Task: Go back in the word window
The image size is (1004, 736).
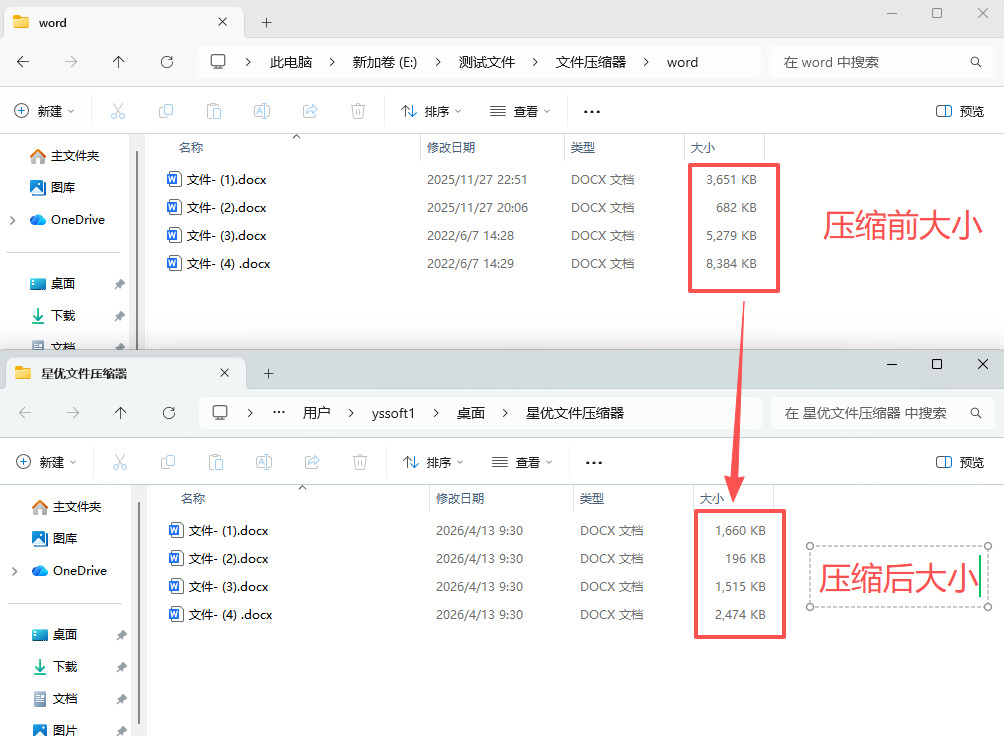Action: [x=23, y=62]
